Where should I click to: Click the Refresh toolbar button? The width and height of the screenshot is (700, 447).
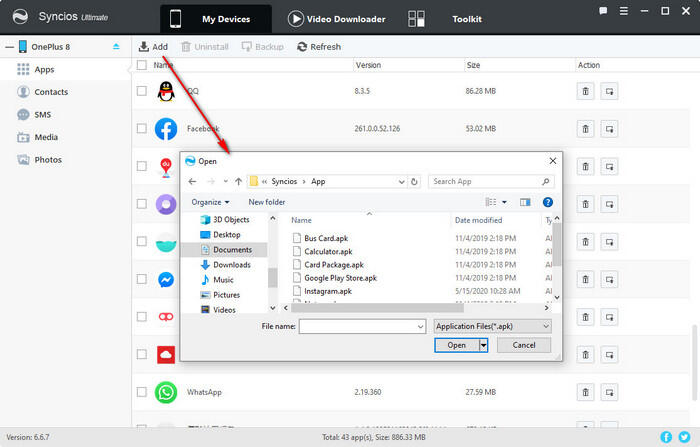coord(319,46)
